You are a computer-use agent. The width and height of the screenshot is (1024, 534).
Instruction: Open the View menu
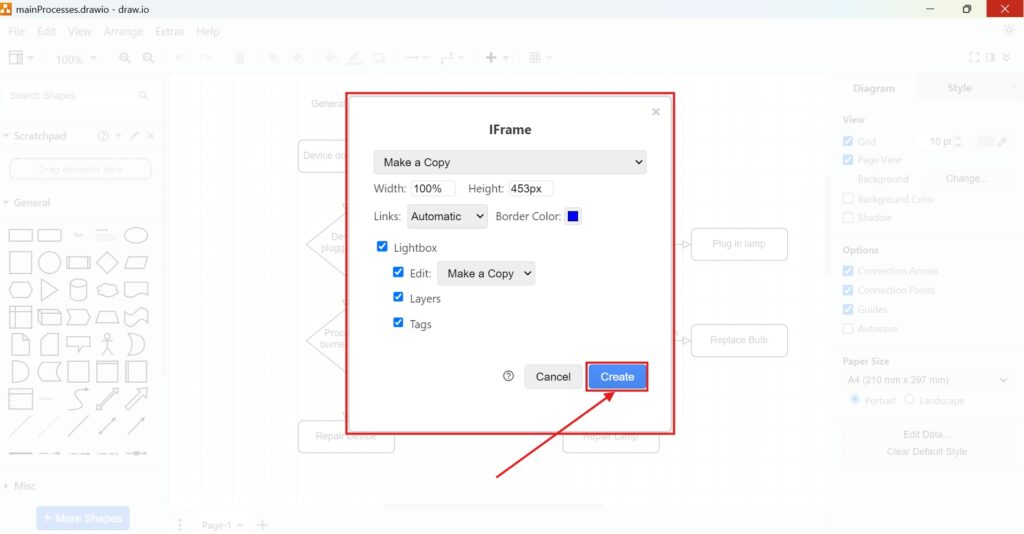80,31
